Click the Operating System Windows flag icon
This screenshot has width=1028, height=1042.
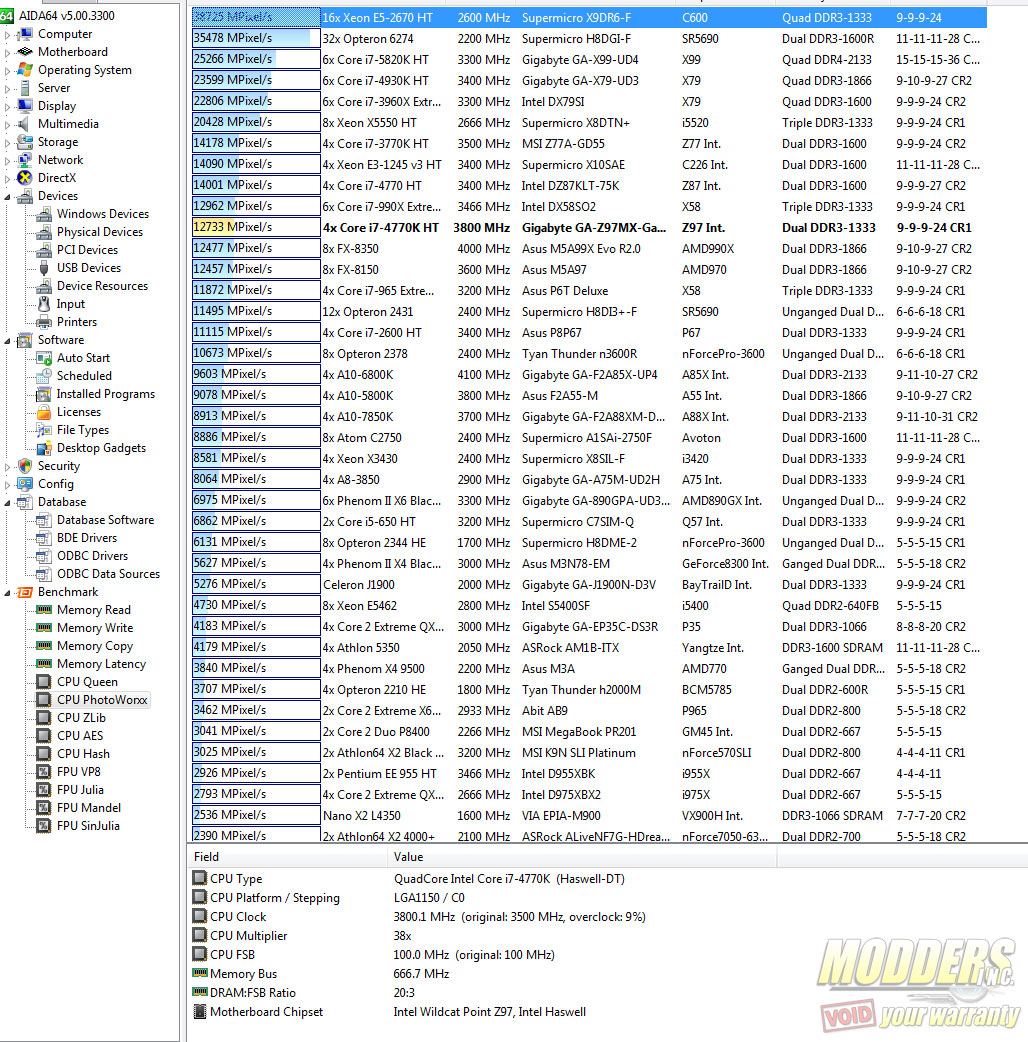[x=25, y=70]
